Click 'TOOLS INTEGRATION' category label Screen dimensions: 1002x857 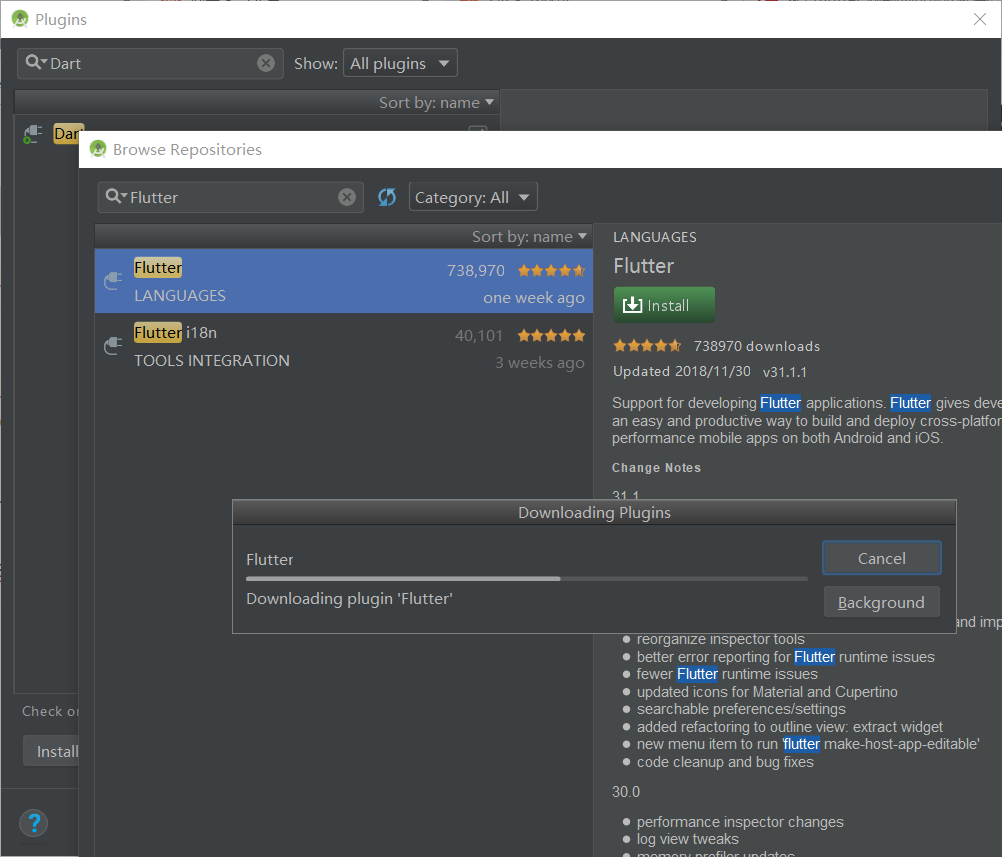coord(212,360)
